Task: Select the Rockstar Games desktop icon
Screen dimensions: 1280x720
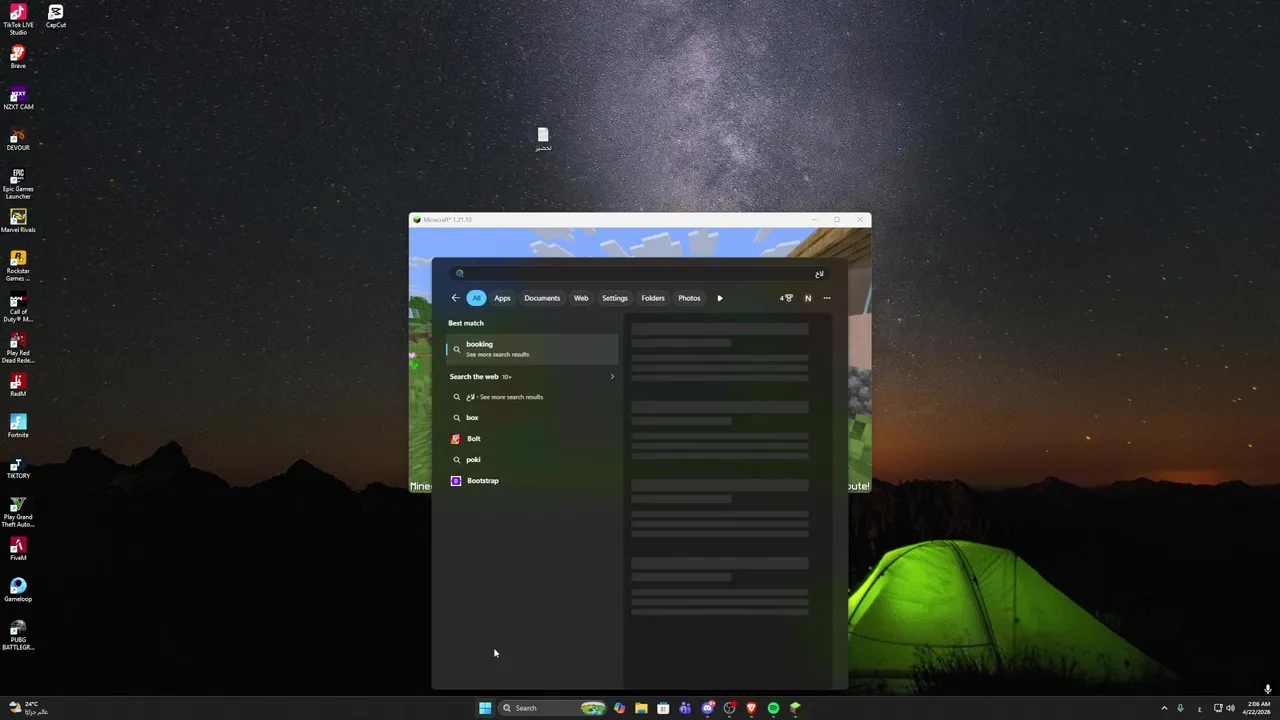Action: coord(18,266)
